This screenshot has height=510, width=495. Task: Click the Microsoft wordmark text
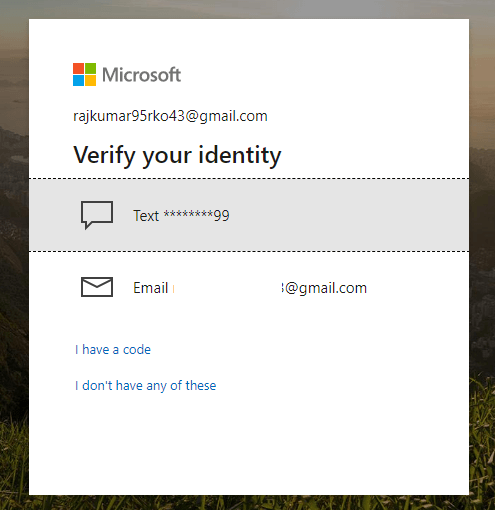pyautogui.click(x=141, y=75)
